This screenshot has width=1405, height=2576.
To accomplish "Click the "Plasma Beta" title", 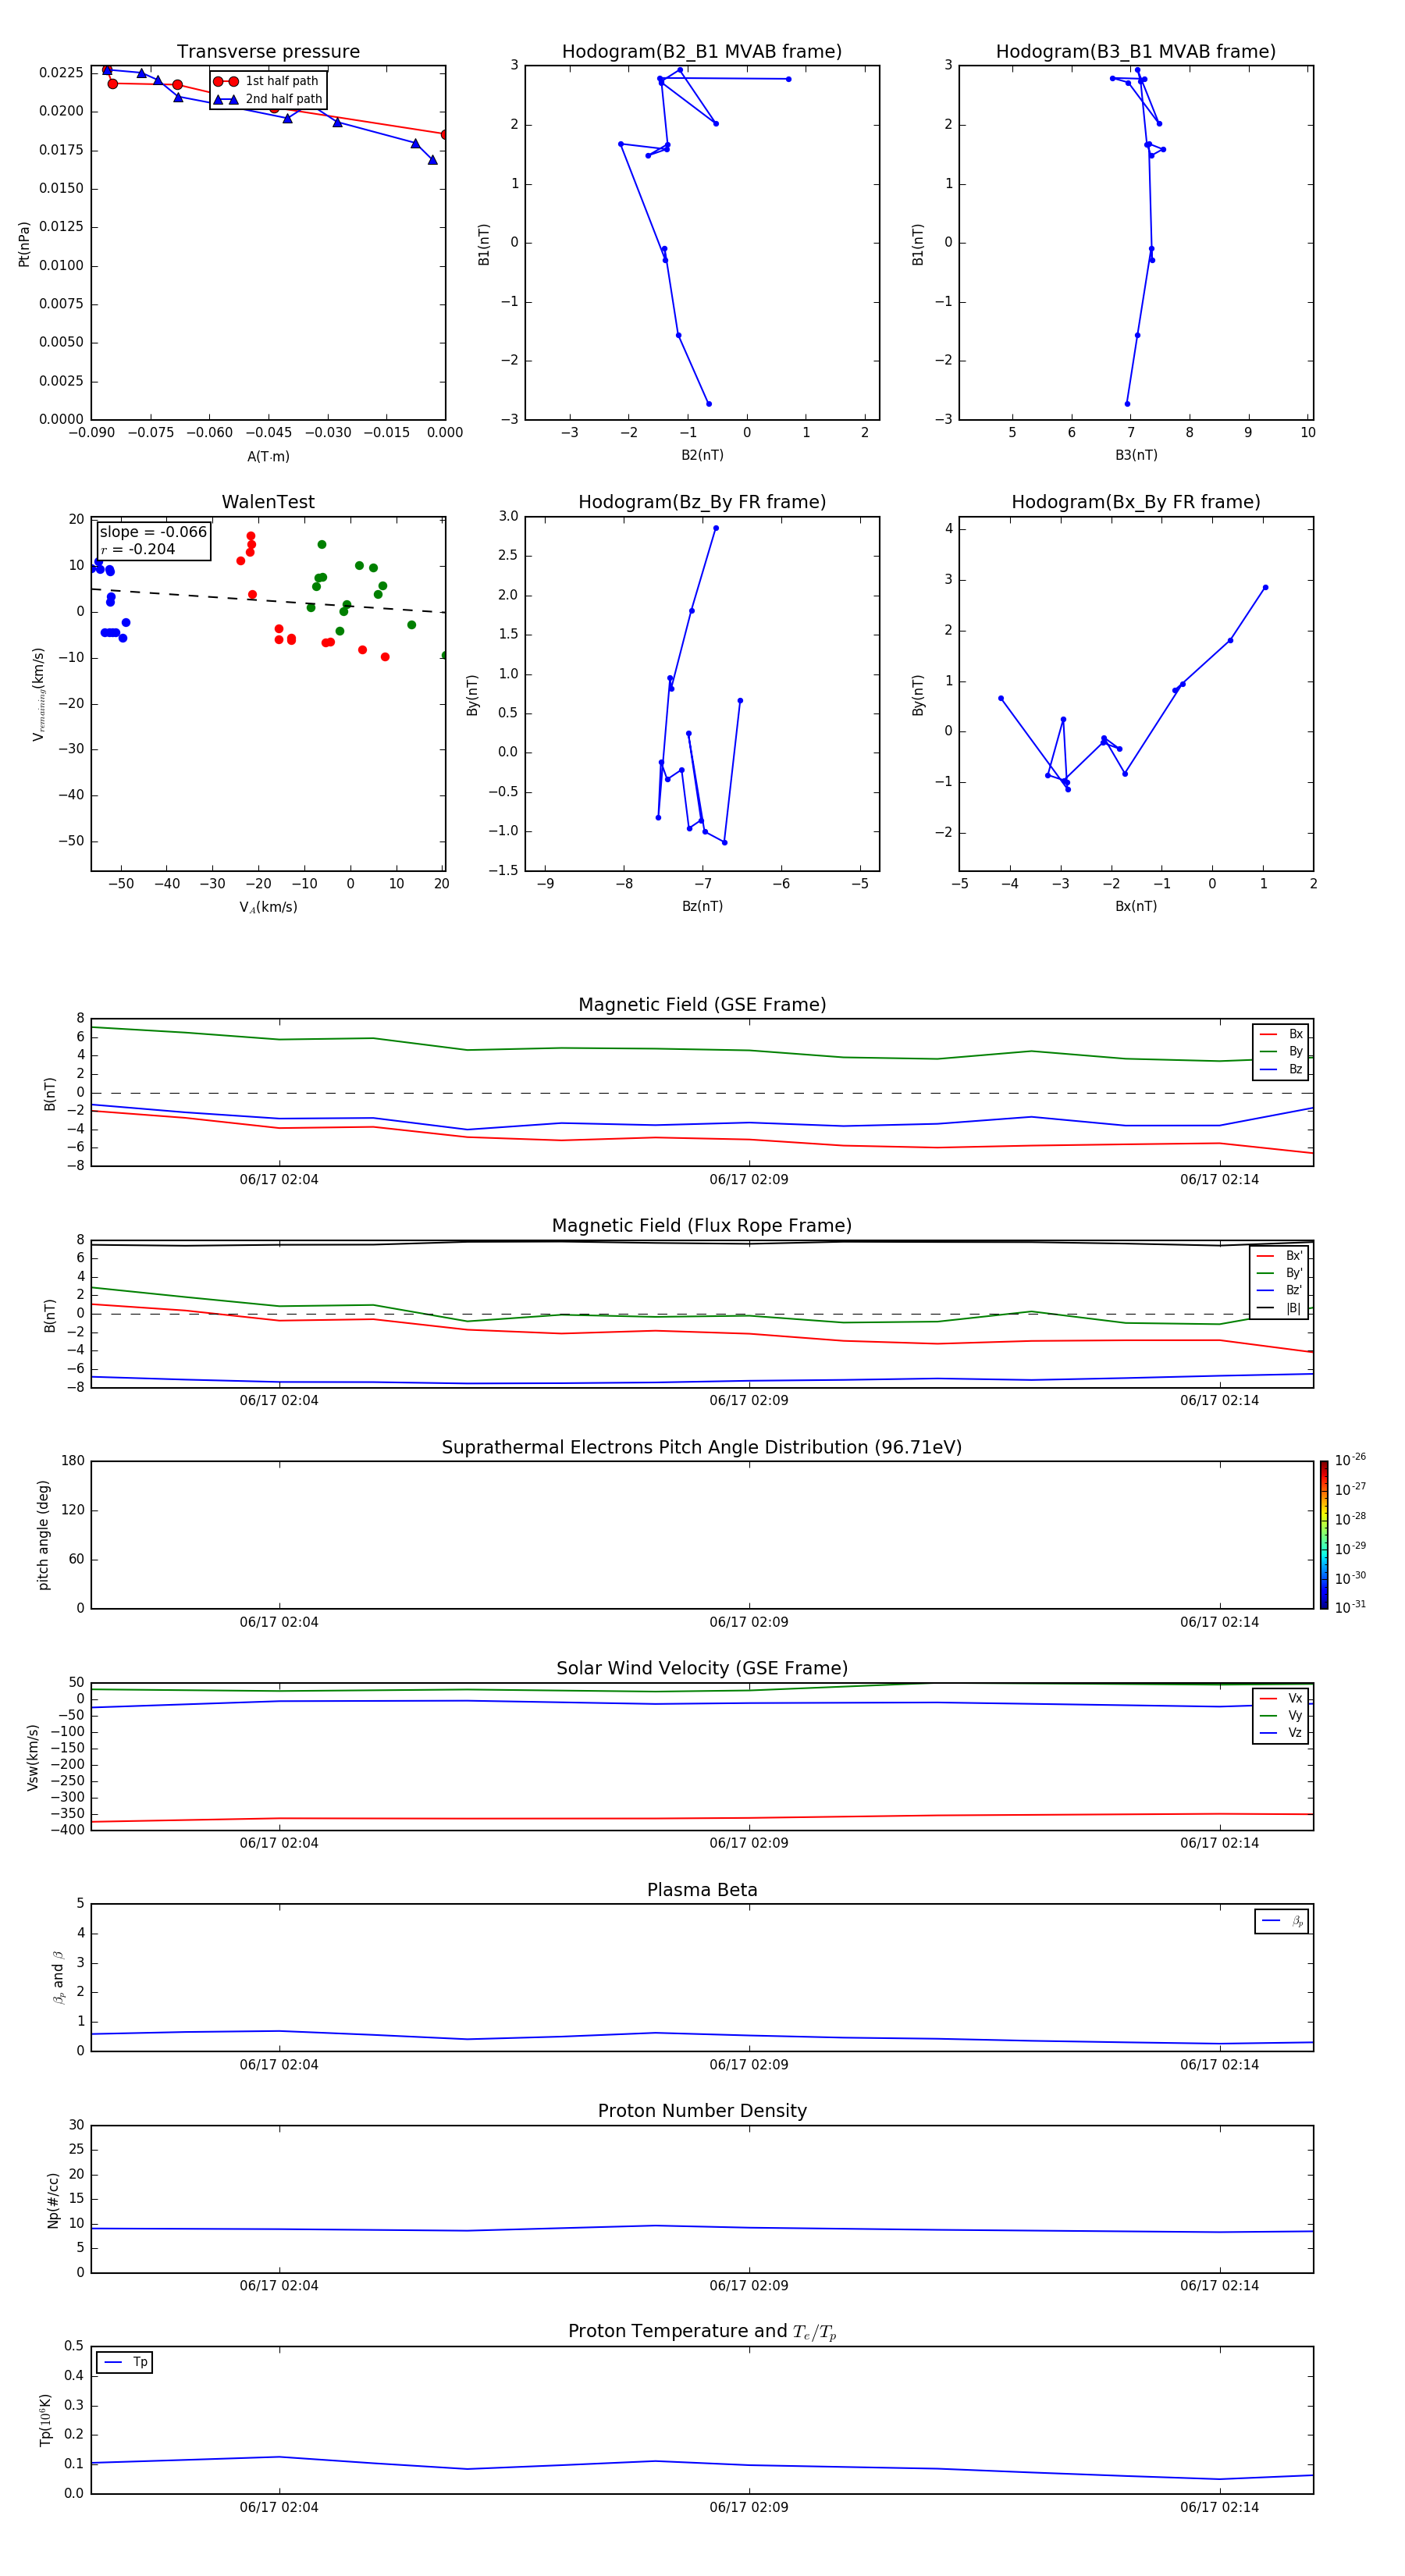I will [702, 1890].
